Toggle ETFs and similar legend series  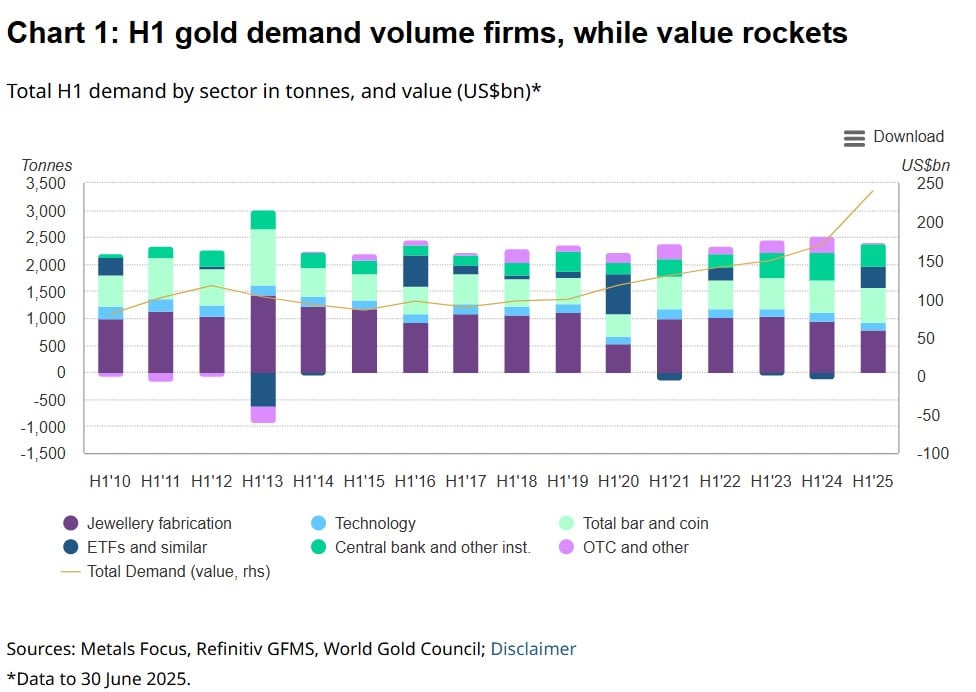coord(135,547)
